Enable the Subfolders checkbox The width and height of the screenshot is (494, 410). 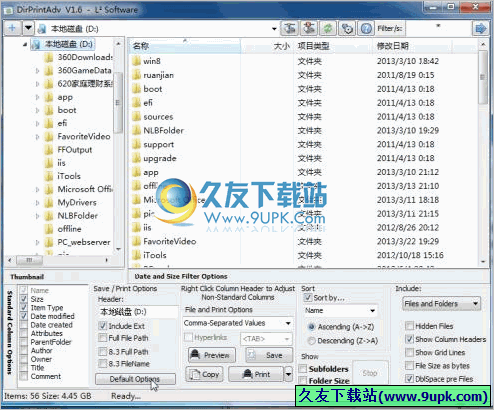303,369
